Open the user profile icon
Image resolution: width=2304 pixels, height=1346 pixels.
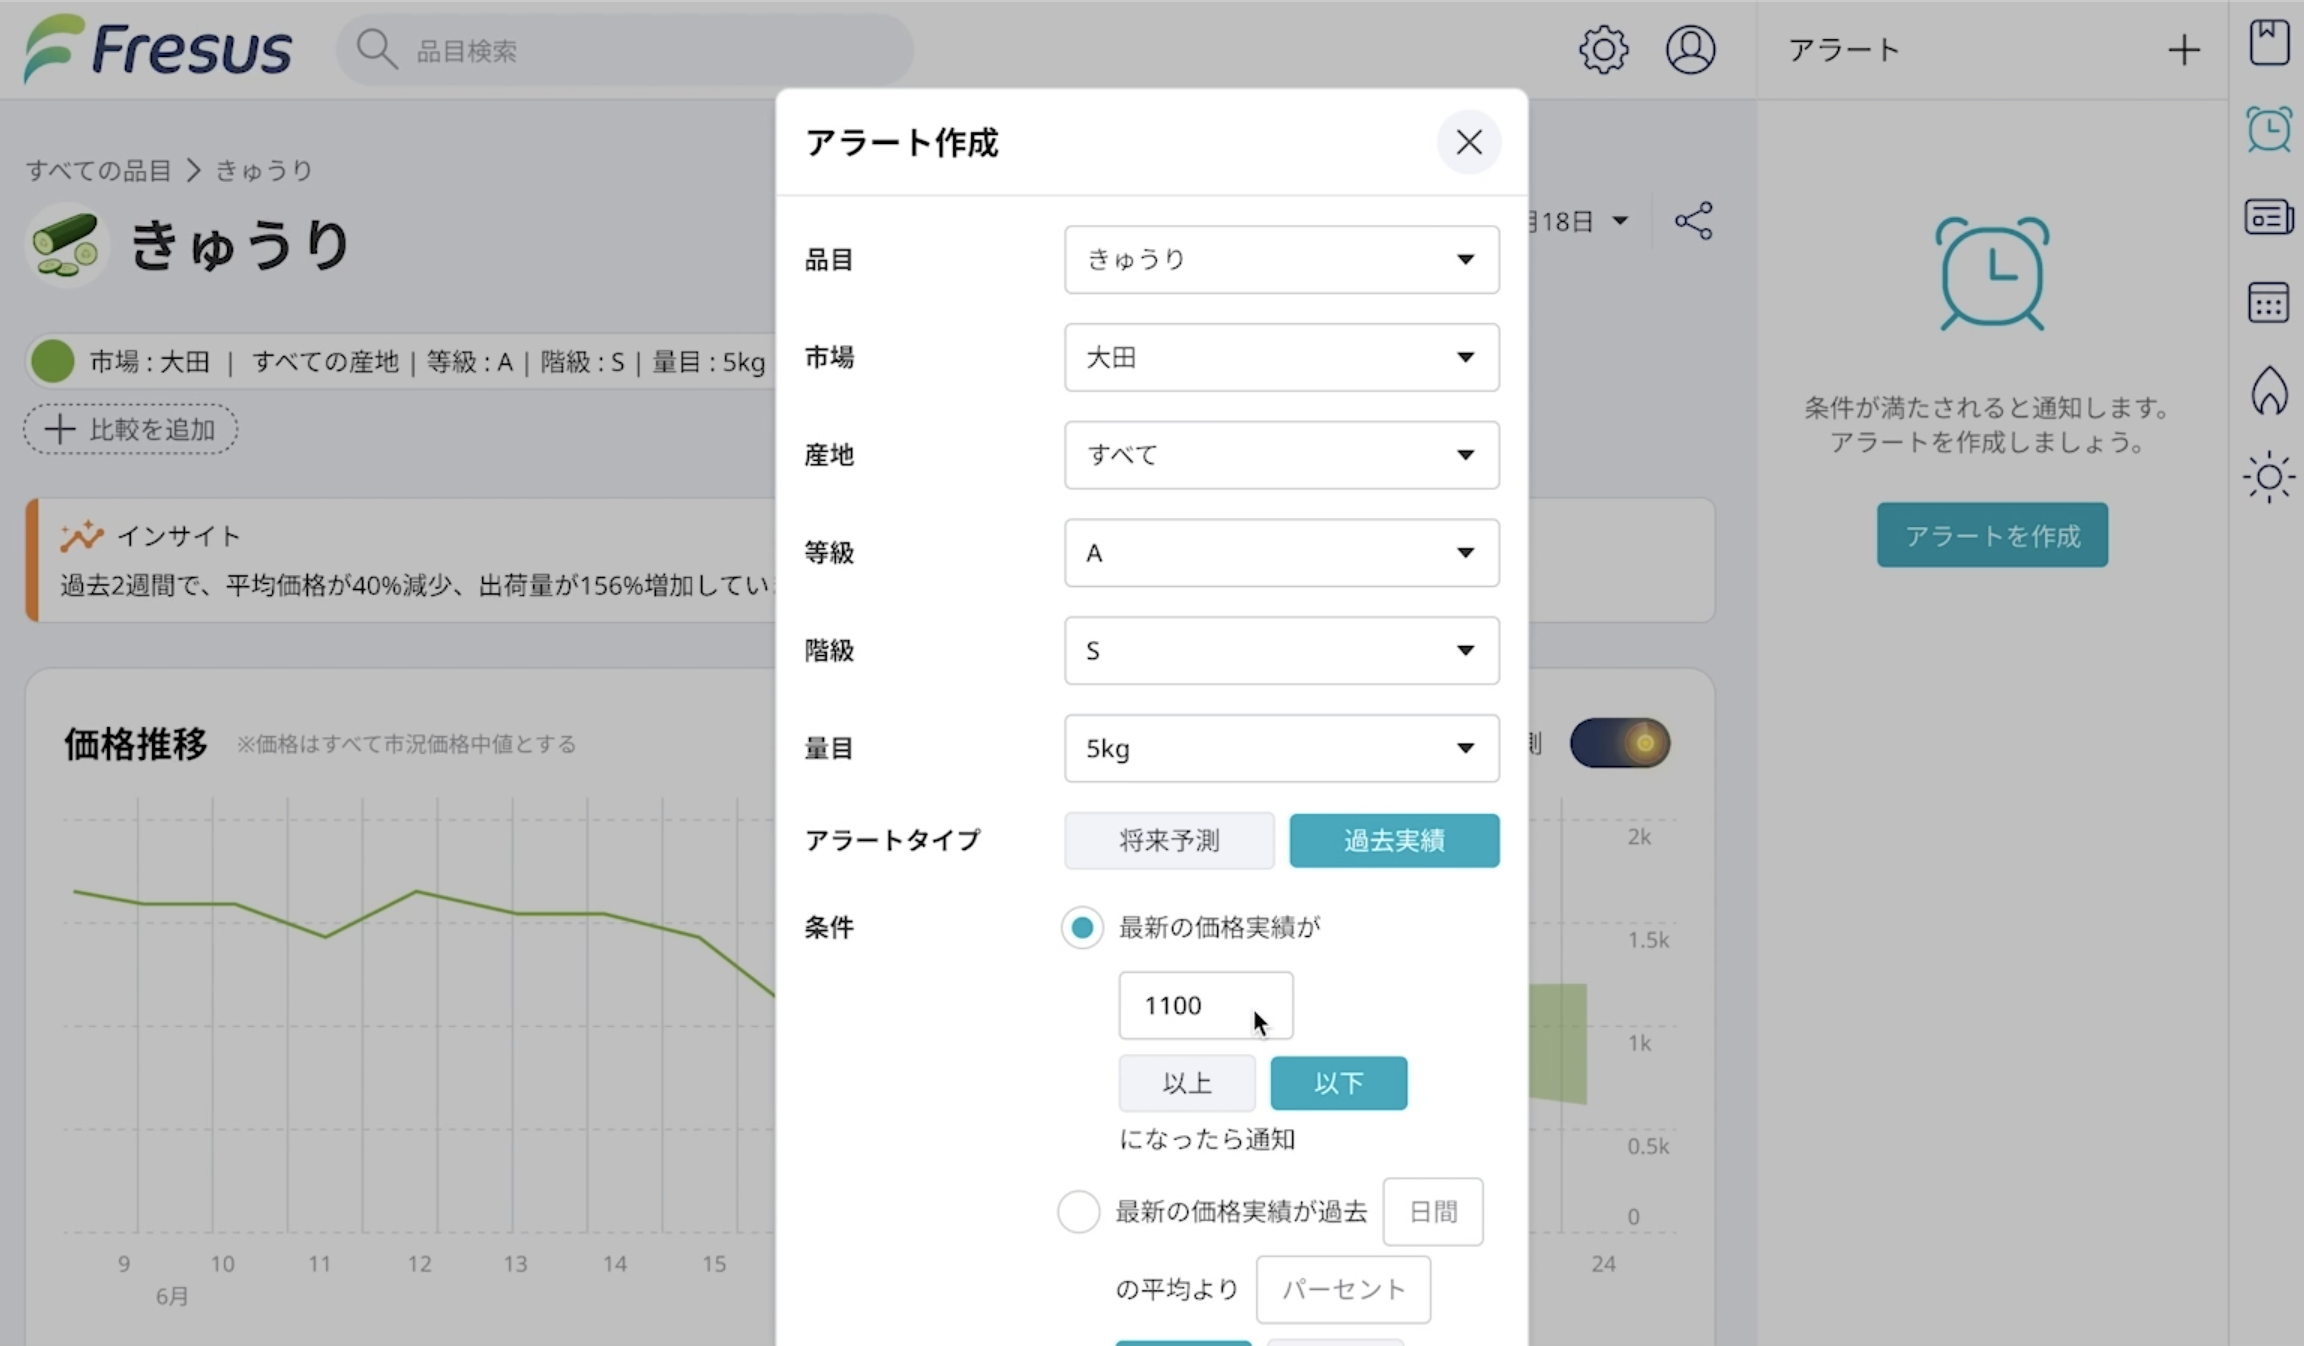click(1691, 49)
